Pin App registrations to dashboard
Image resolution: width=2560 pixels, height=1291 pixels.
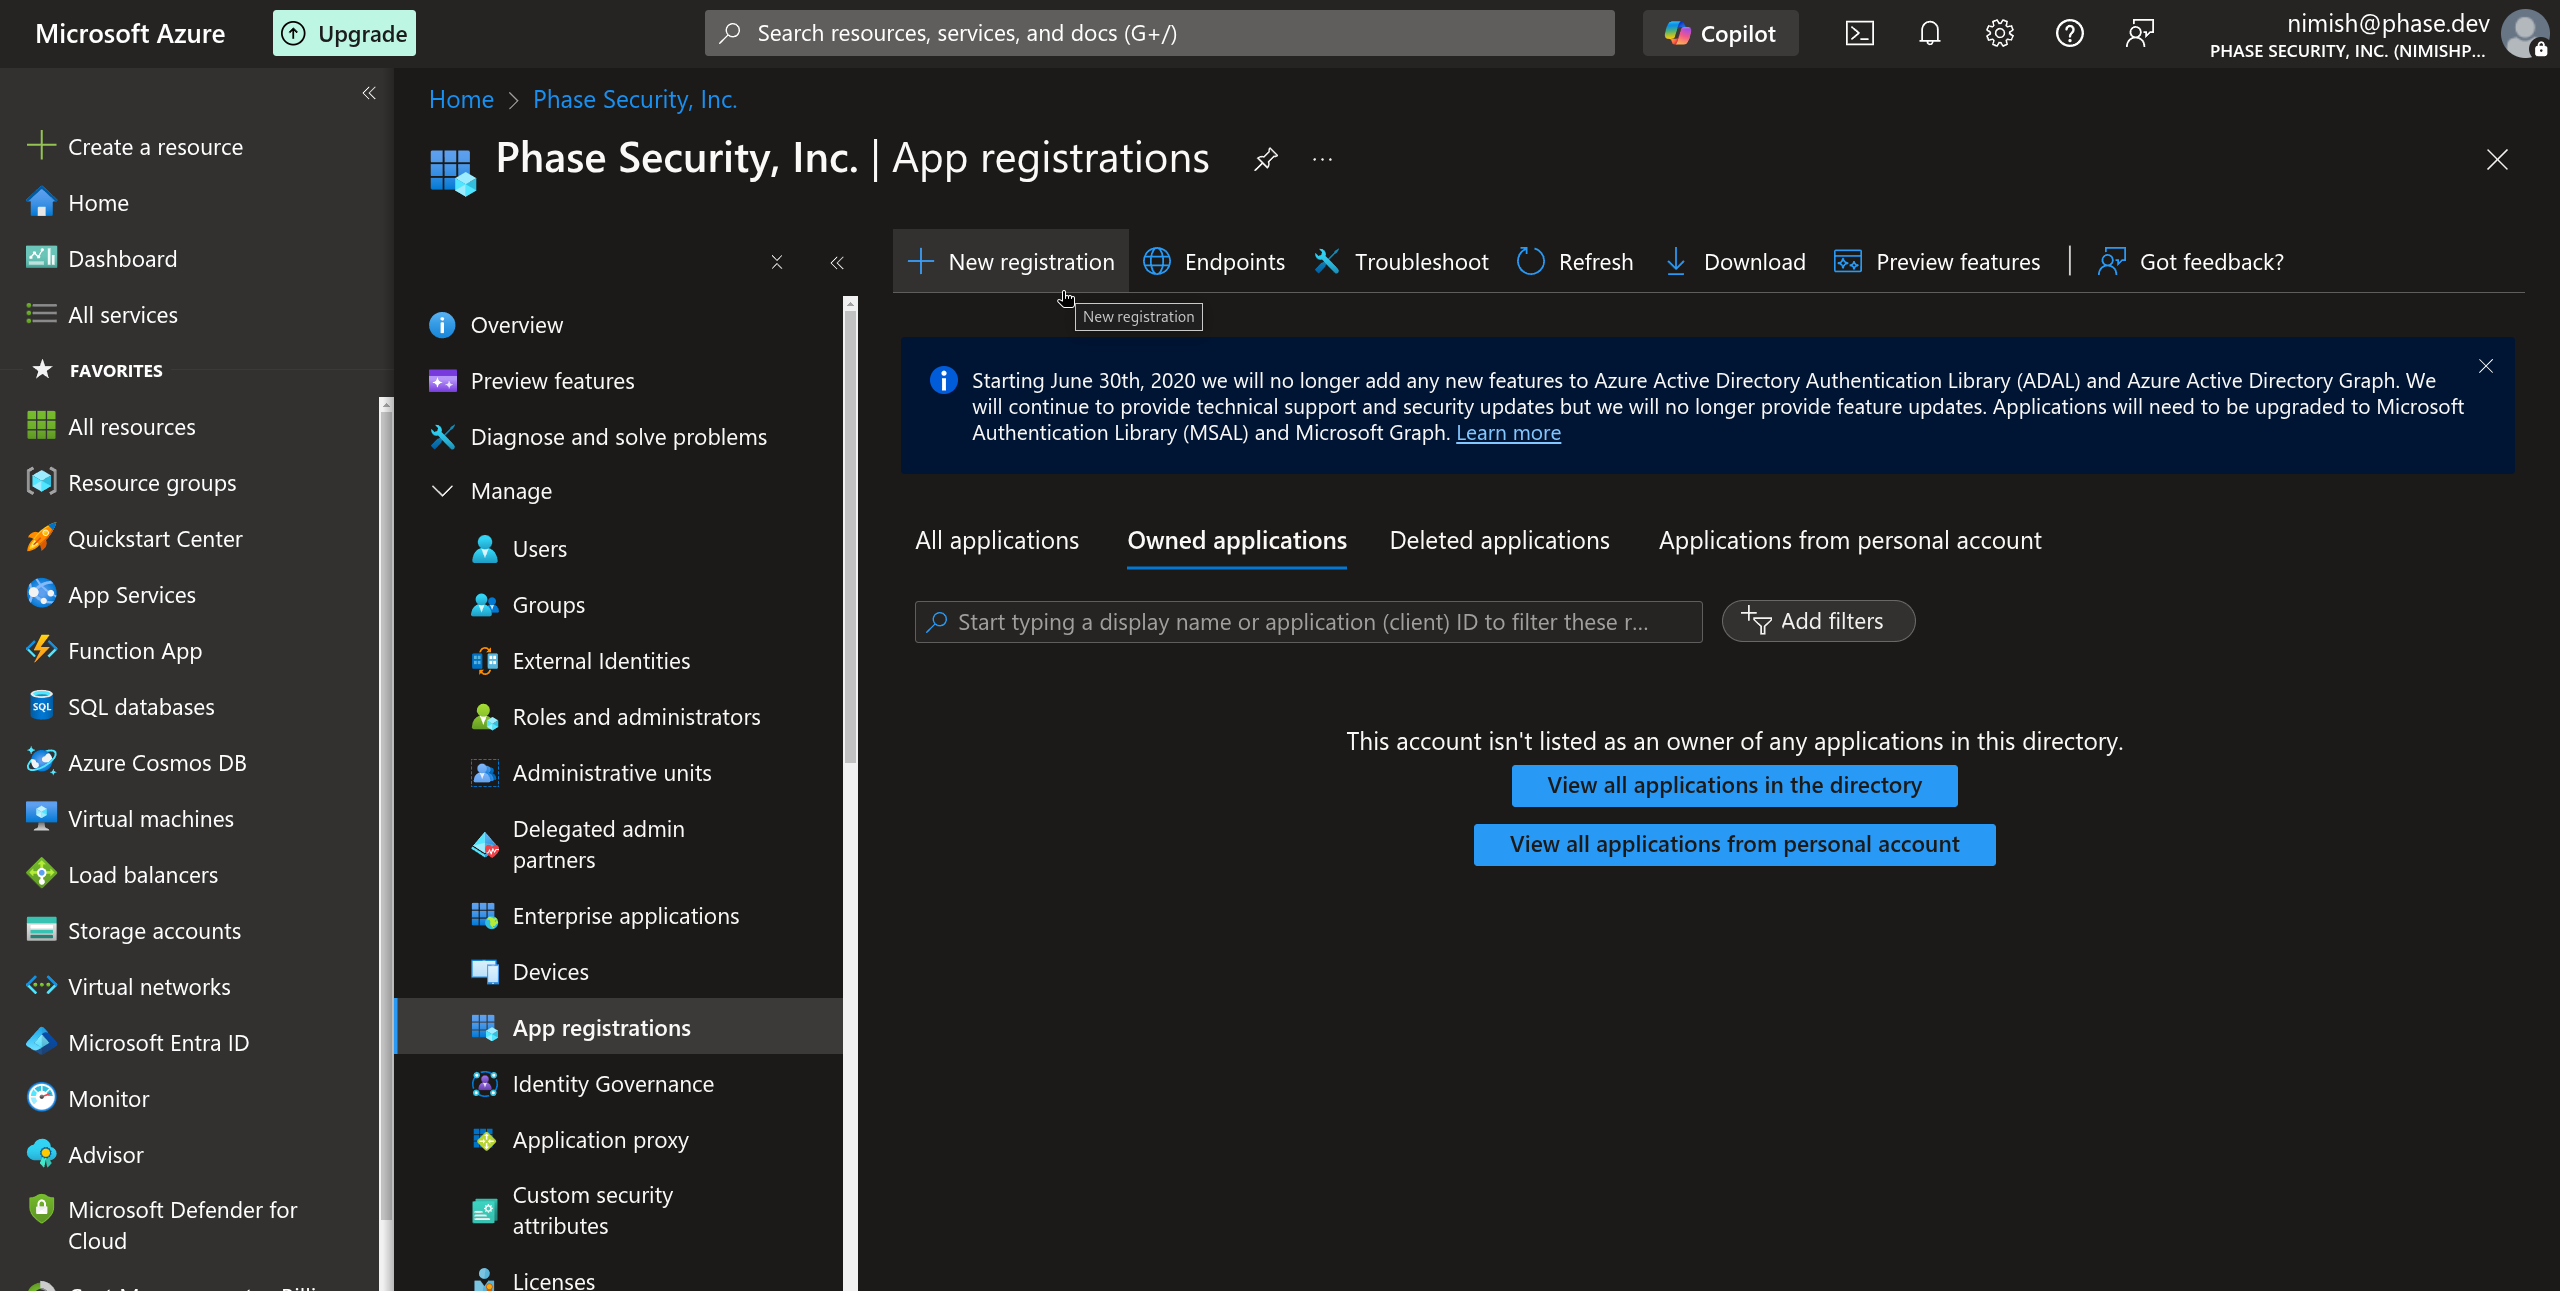click(1265, 159)
